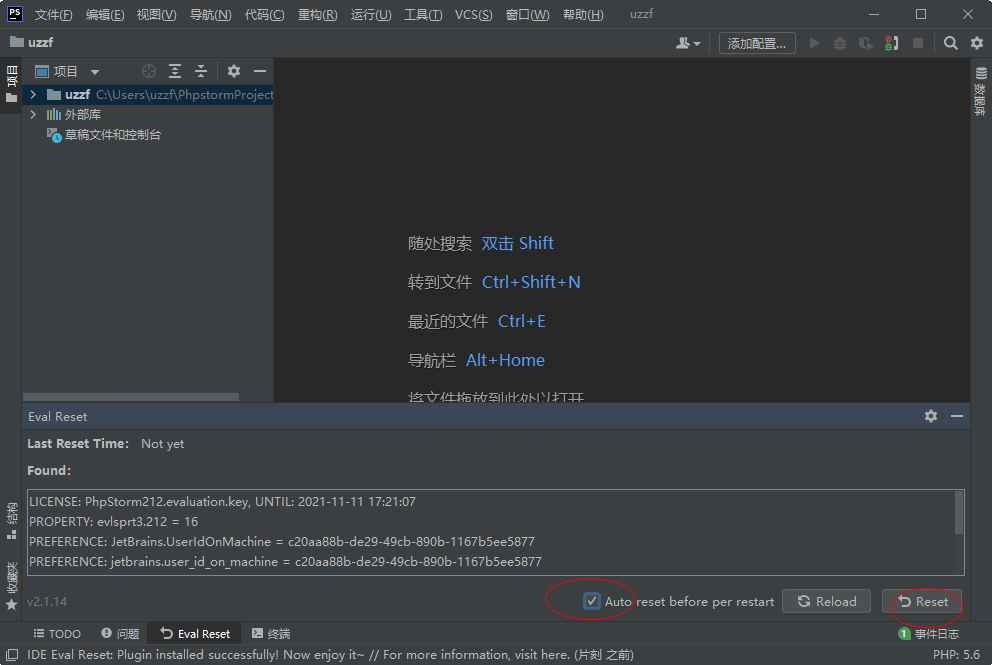Click the Reload button
This screenshot has height=665, width=992.
[x=826, y=601]
